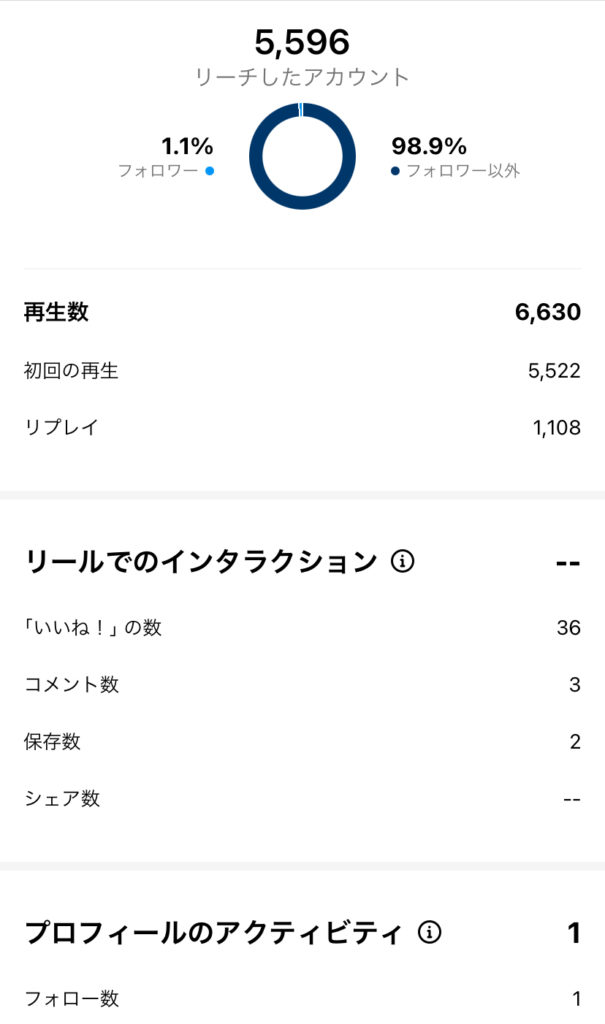Image resolution: width=605 pixels, height=1024 pixels.
Task: Click info icon beside リールでのインタラクション
Action: 403,562
